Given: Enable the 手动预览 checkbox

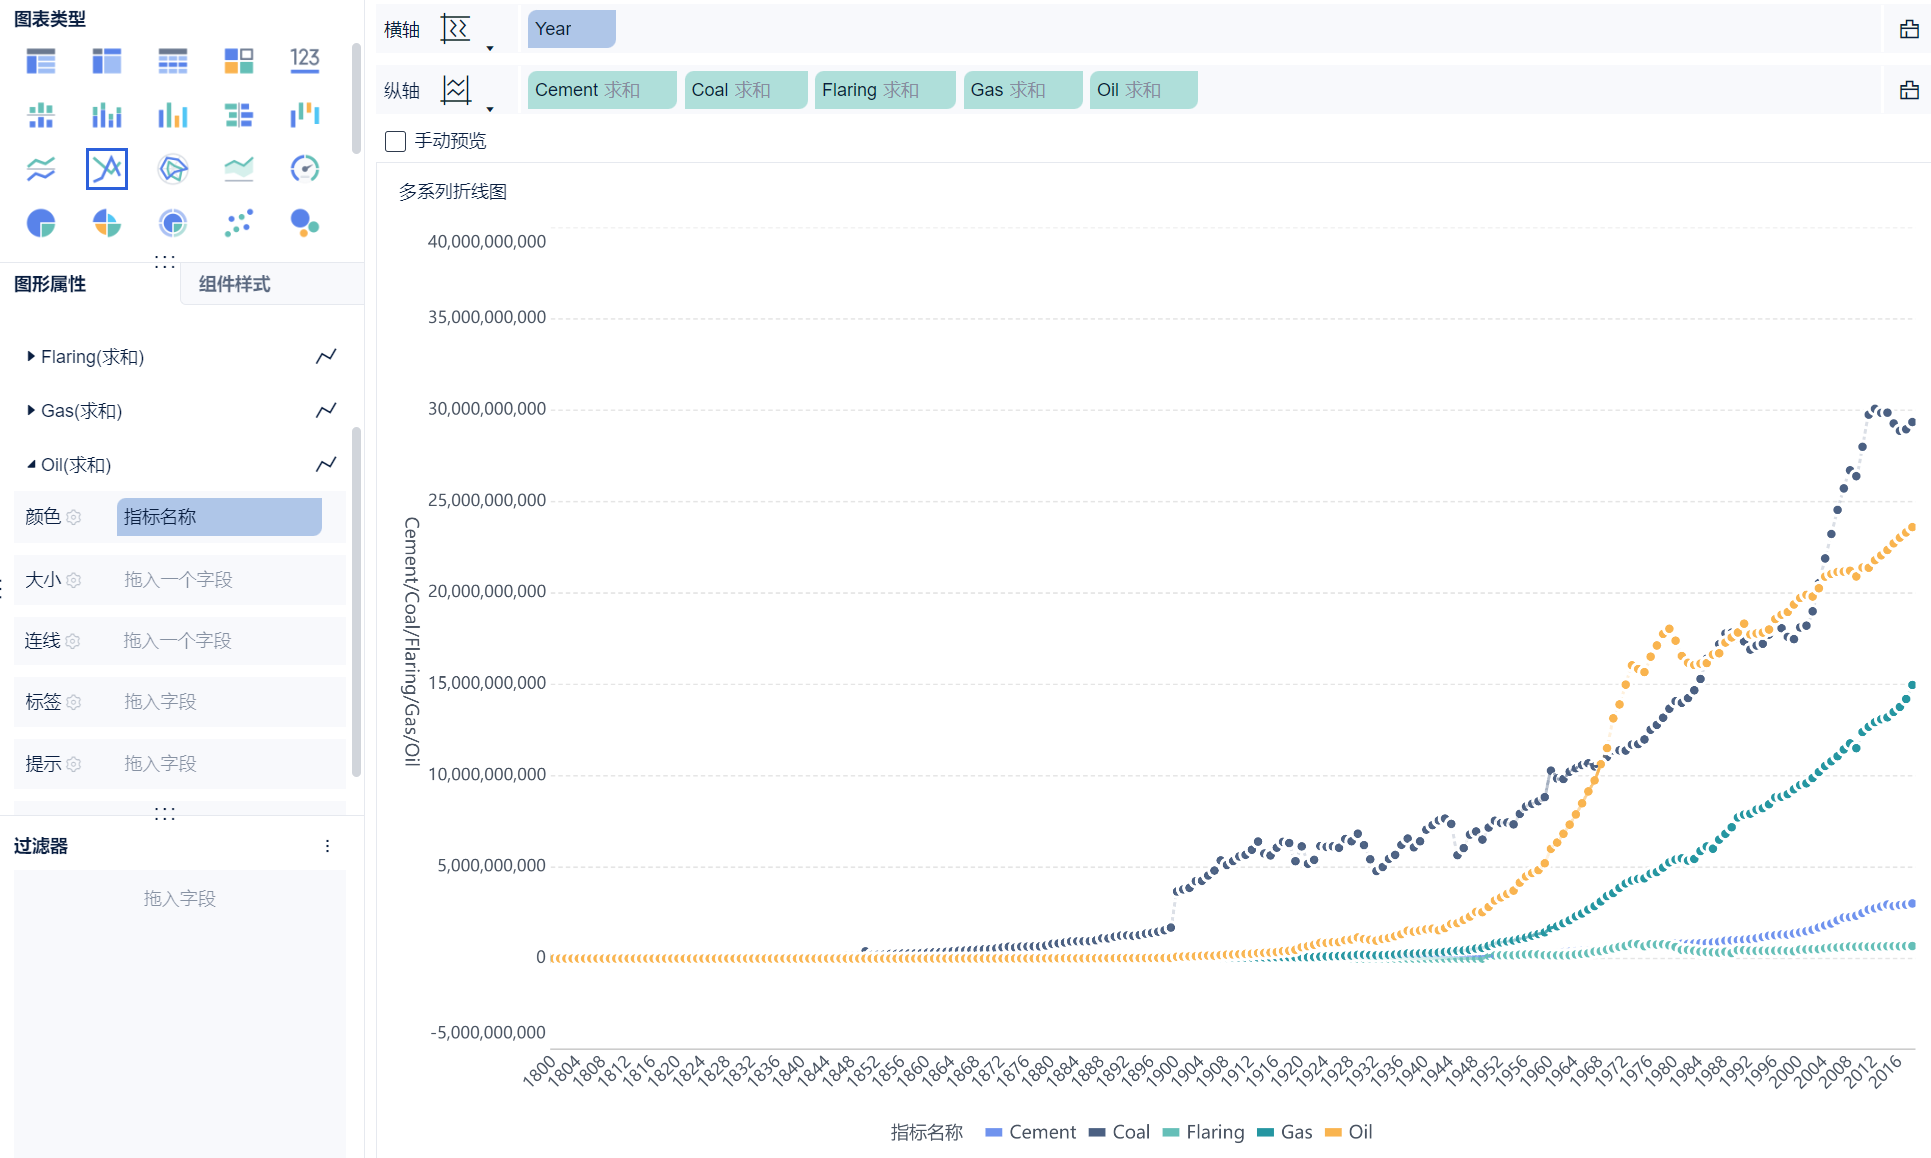Looking at the screenshot, I should tap(396, 141).
